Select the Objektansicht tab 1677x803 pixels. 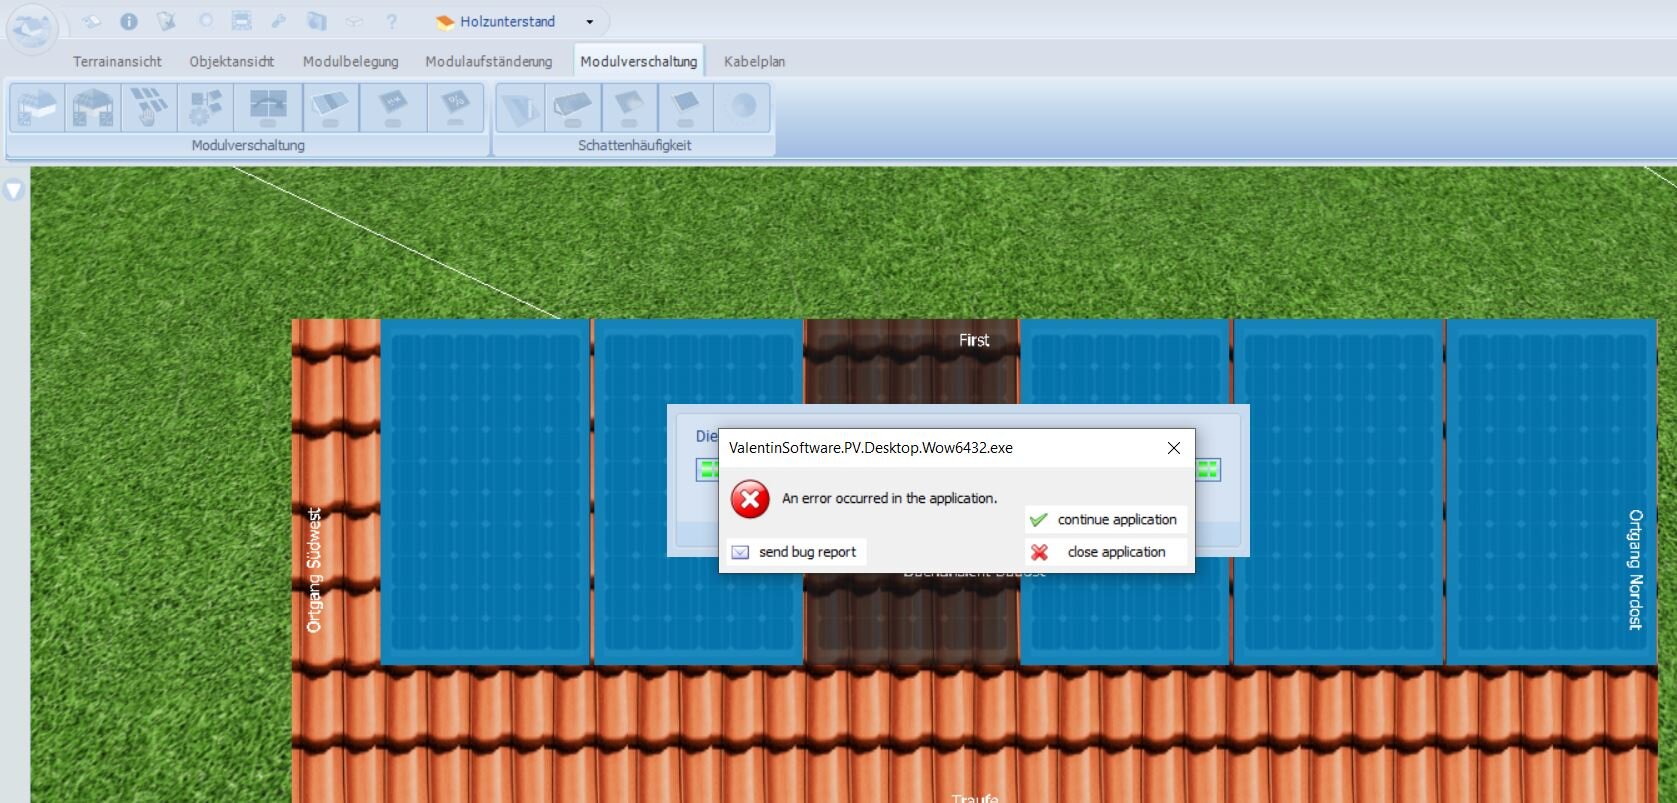[231, 61]
